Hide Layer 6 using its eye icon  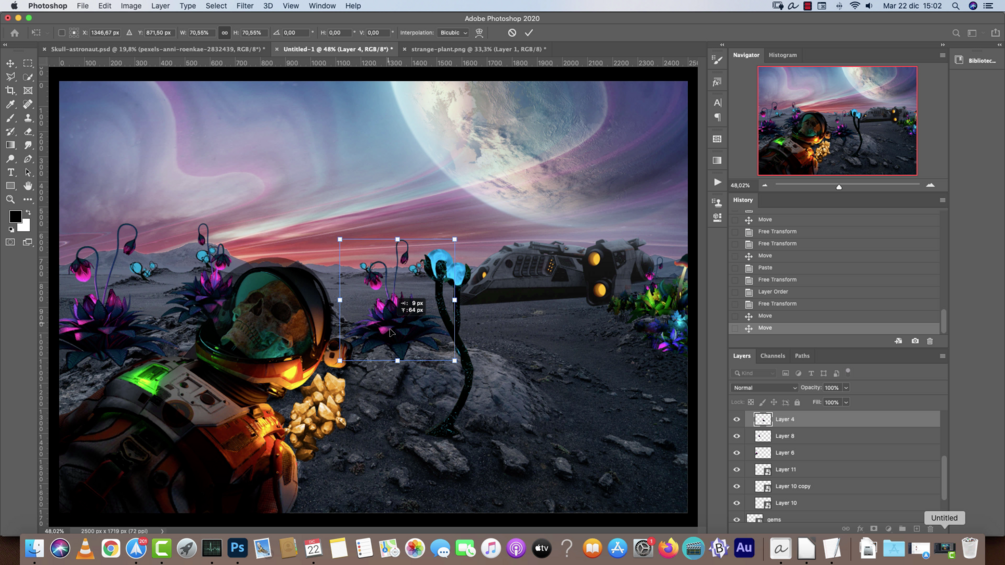point(736,453)
